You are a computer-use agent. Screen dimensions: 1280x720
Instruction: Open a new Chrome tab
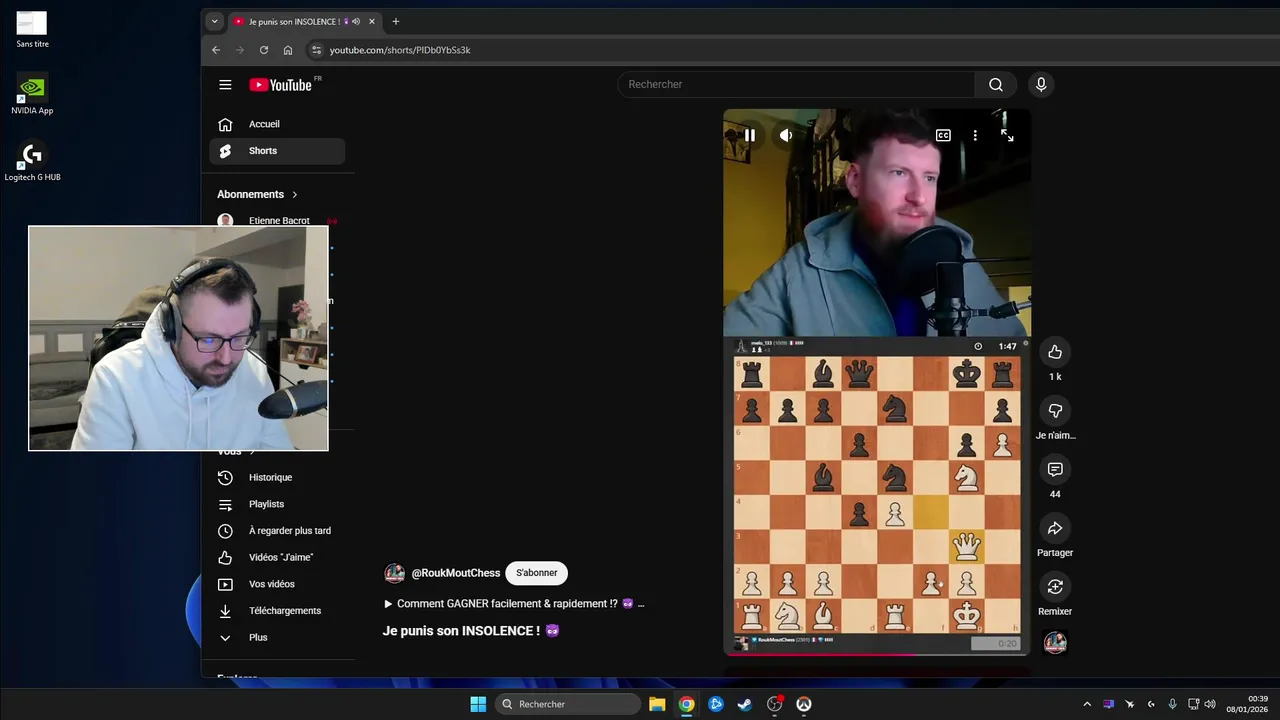395,21
